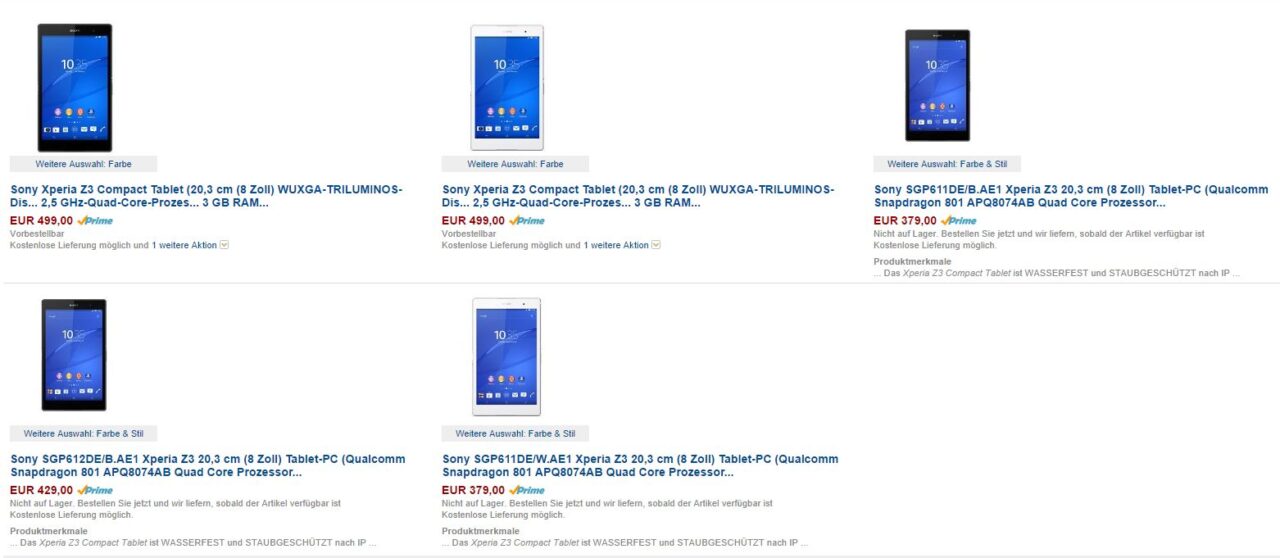Open SGP612DE/B.AE1 black tablet thumbnail
This screenshot has width=1280, height=558.
tap(74, 355)
